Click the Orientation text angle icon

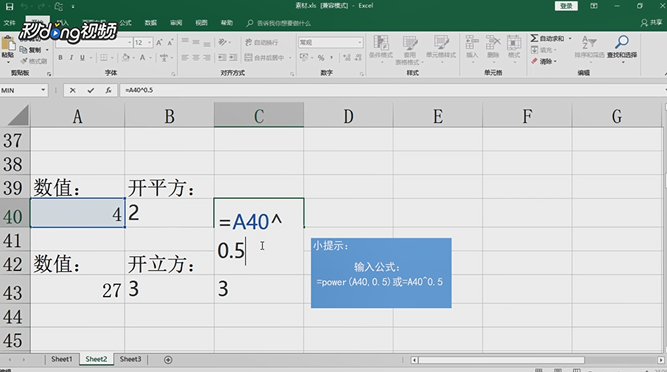[222, 42]
